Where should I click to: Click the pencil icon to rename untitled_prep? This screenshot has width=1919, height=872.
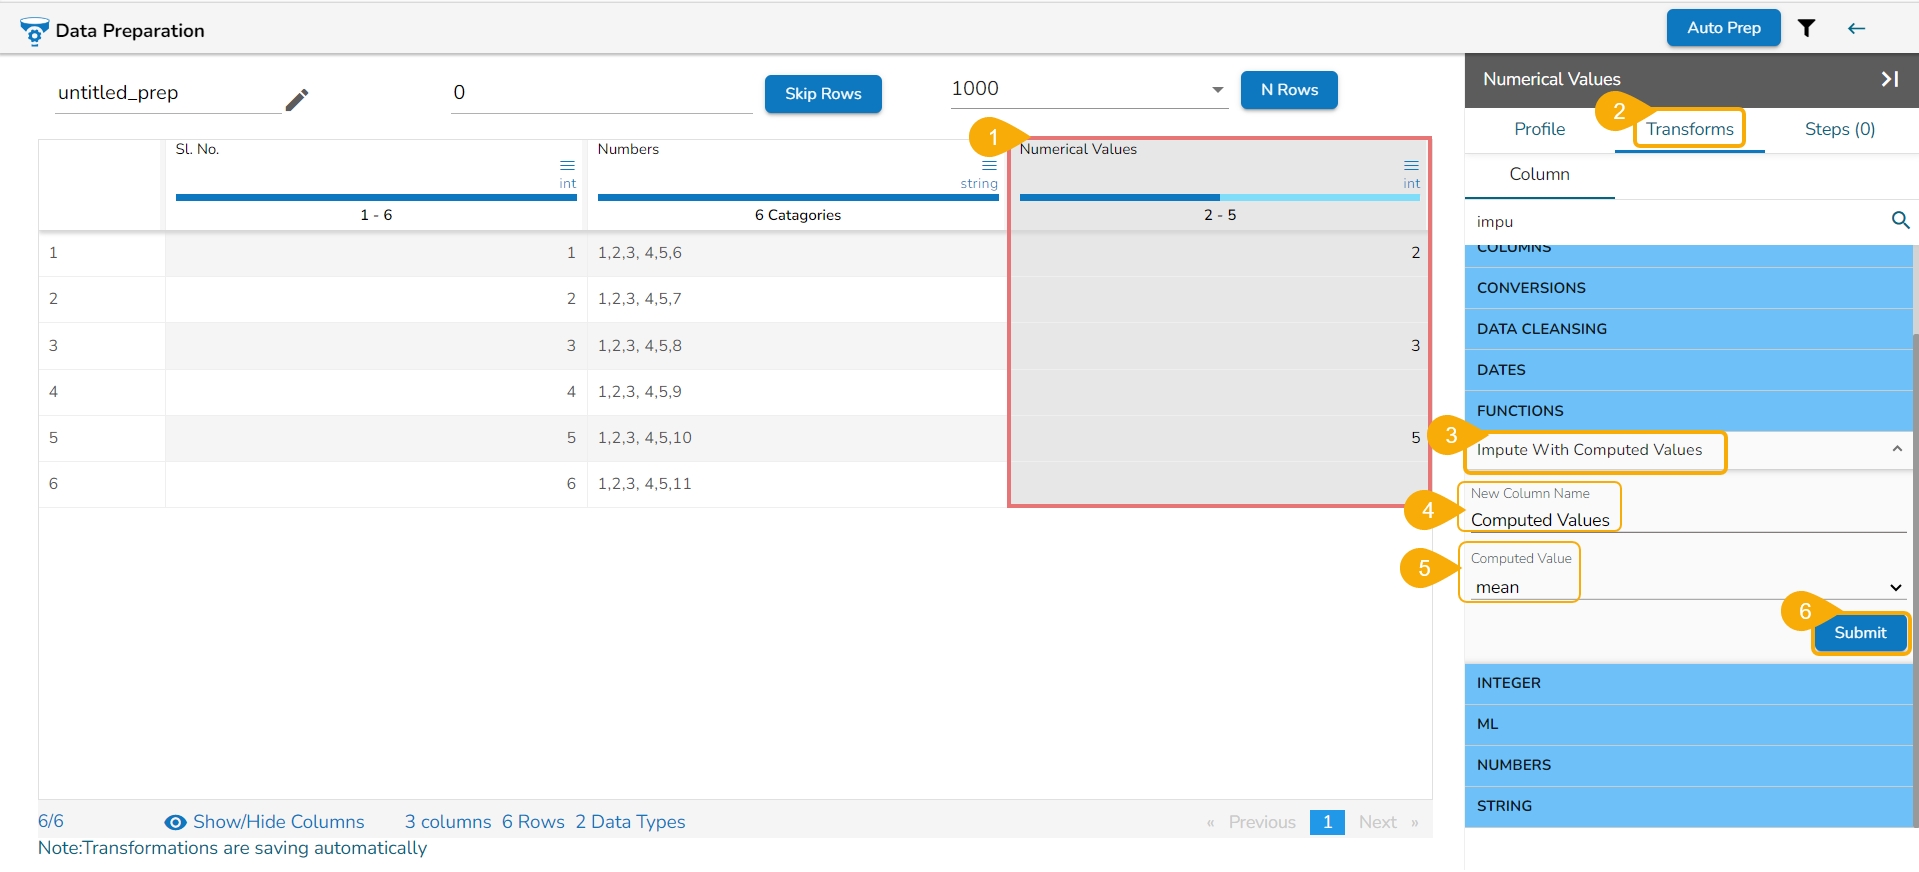pos(296,99)
